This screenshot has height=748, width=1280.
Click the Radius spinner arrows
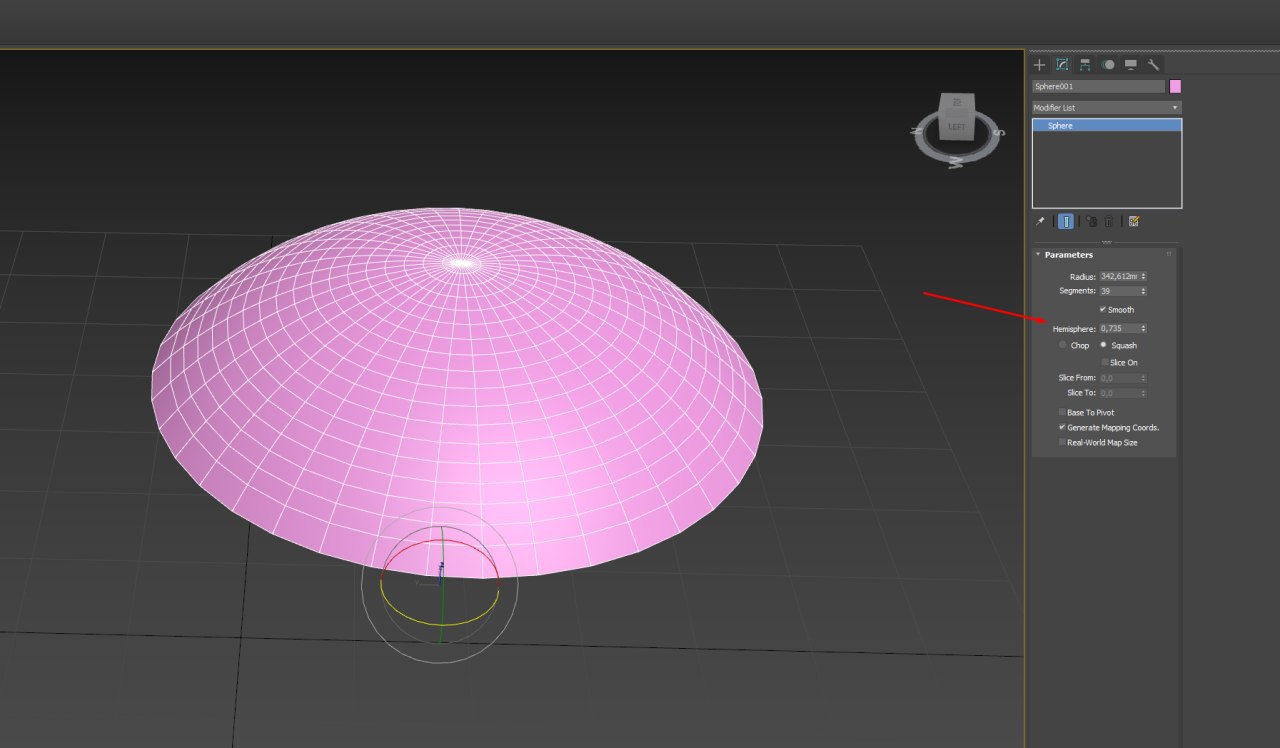[1143, 276]
